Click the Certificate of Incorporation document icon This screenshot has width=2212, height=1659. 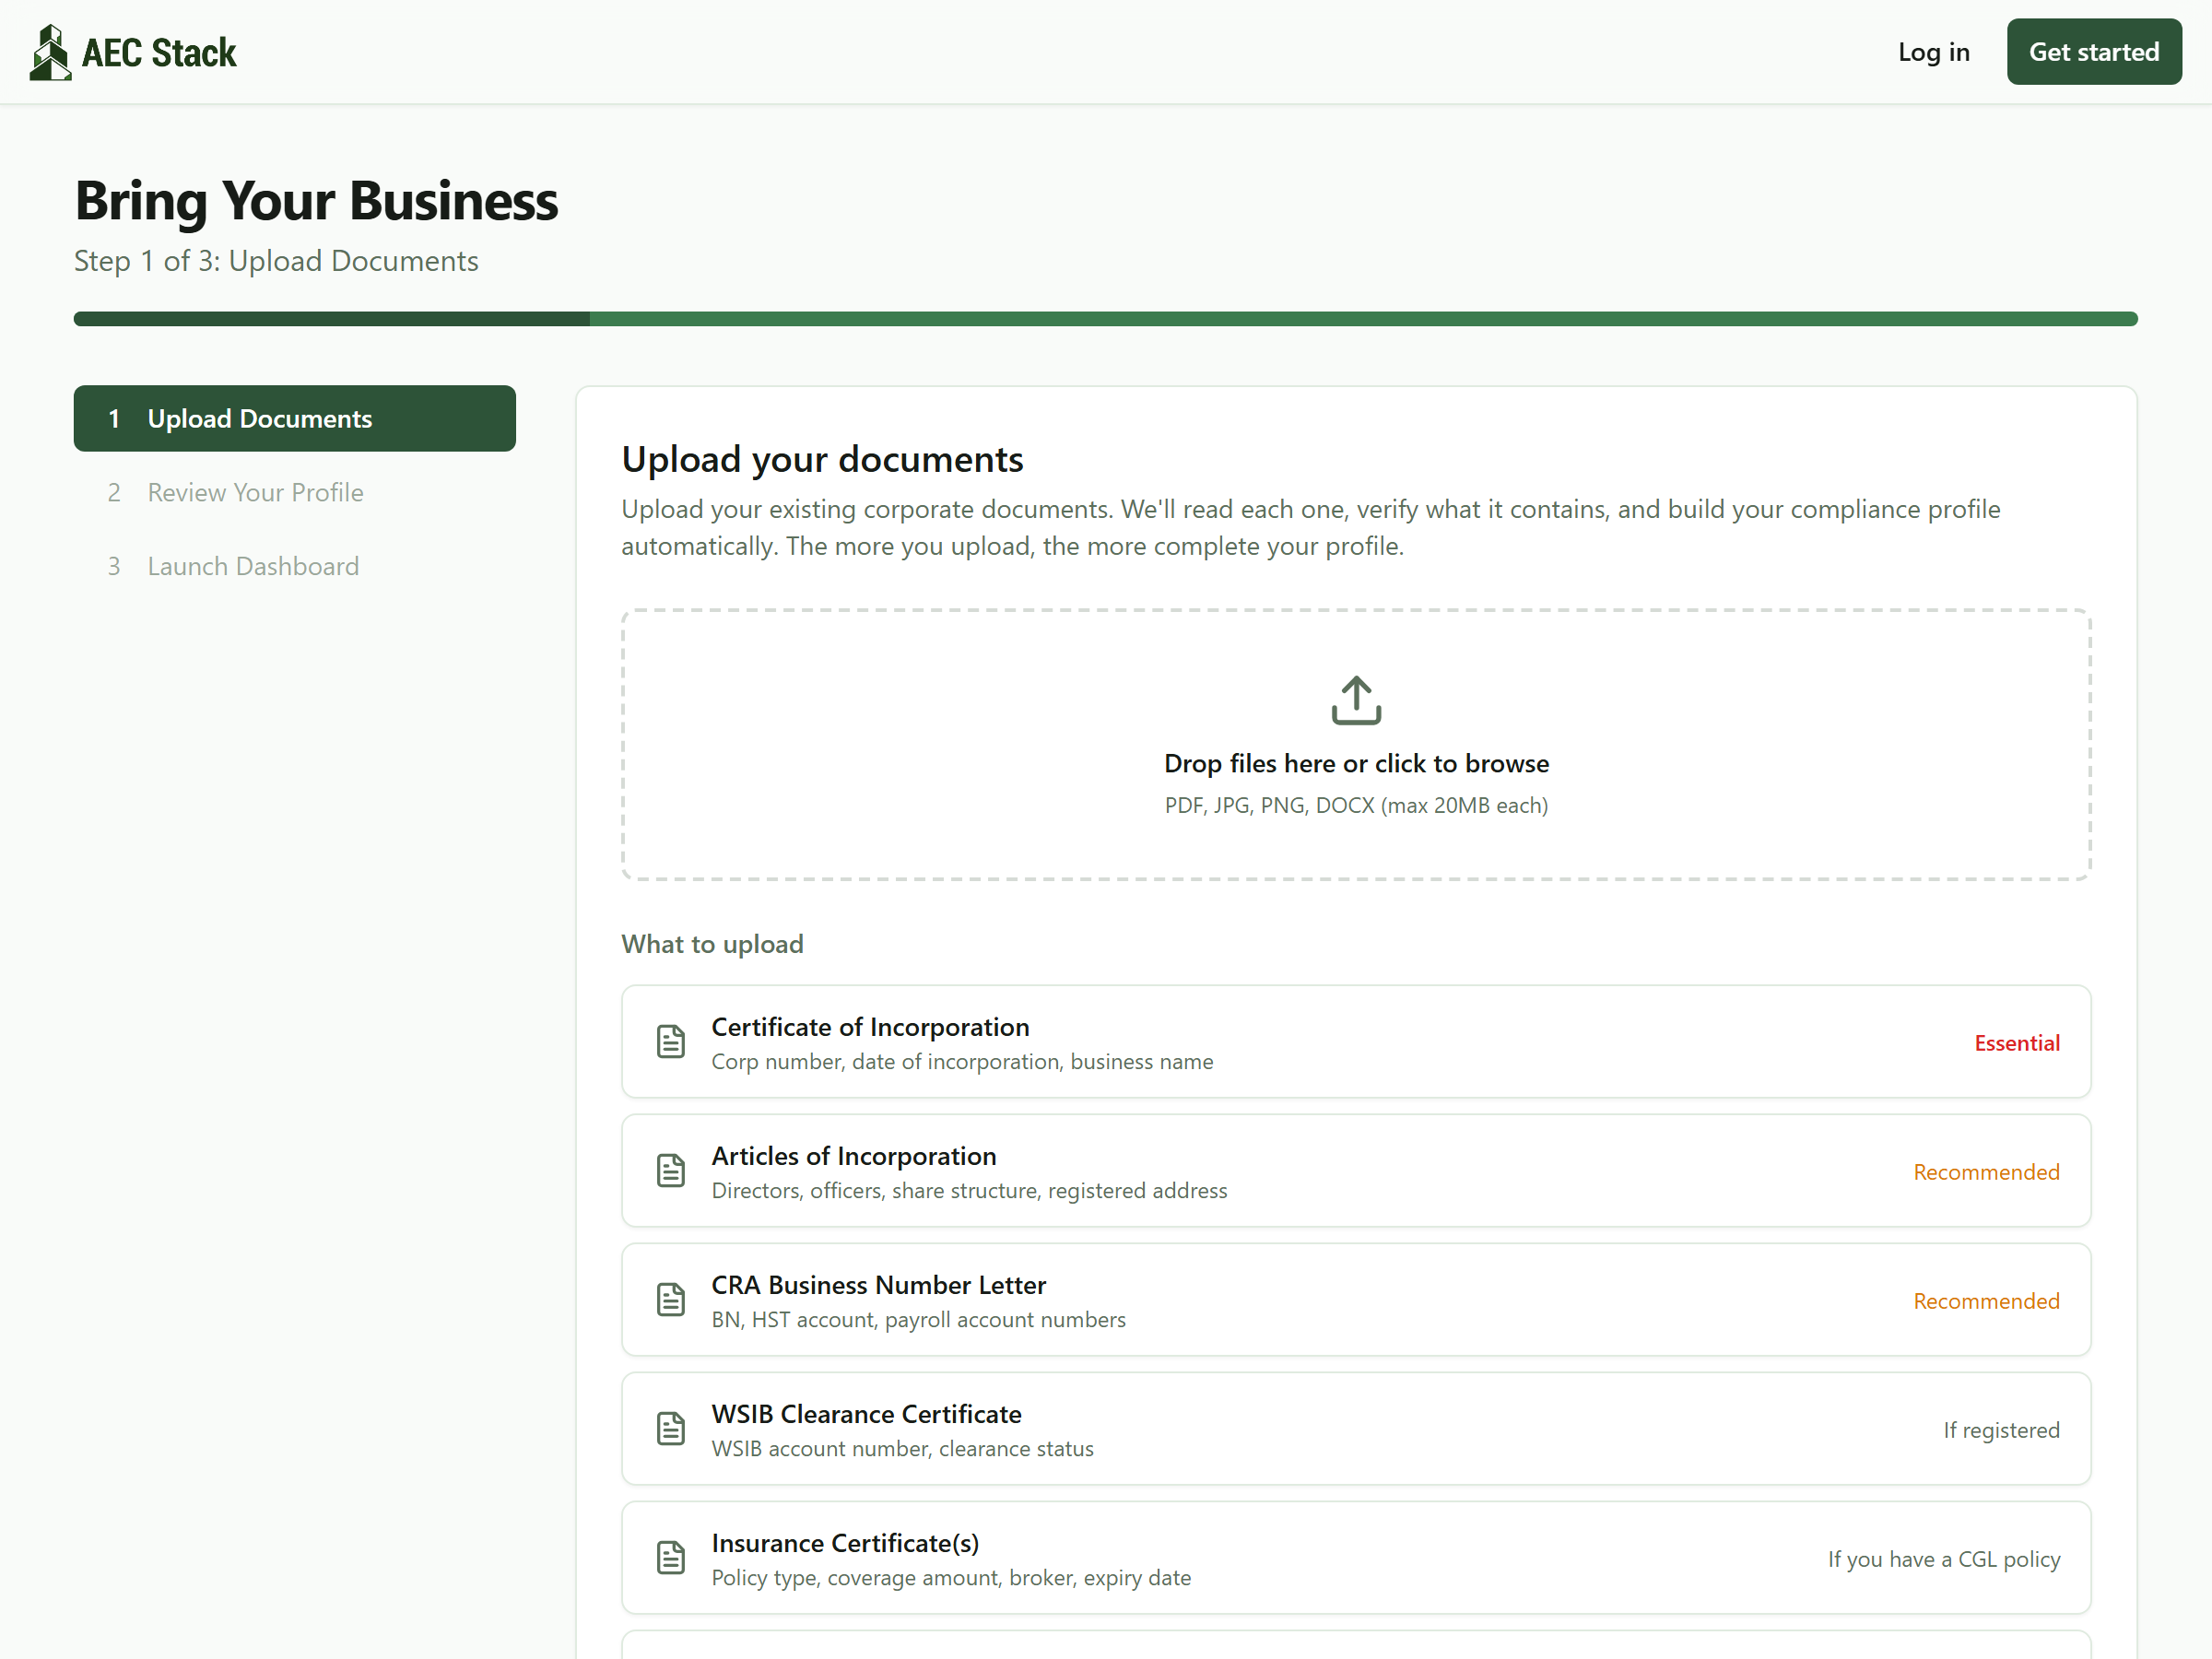pyautogui.click(x=670, y=1041)
